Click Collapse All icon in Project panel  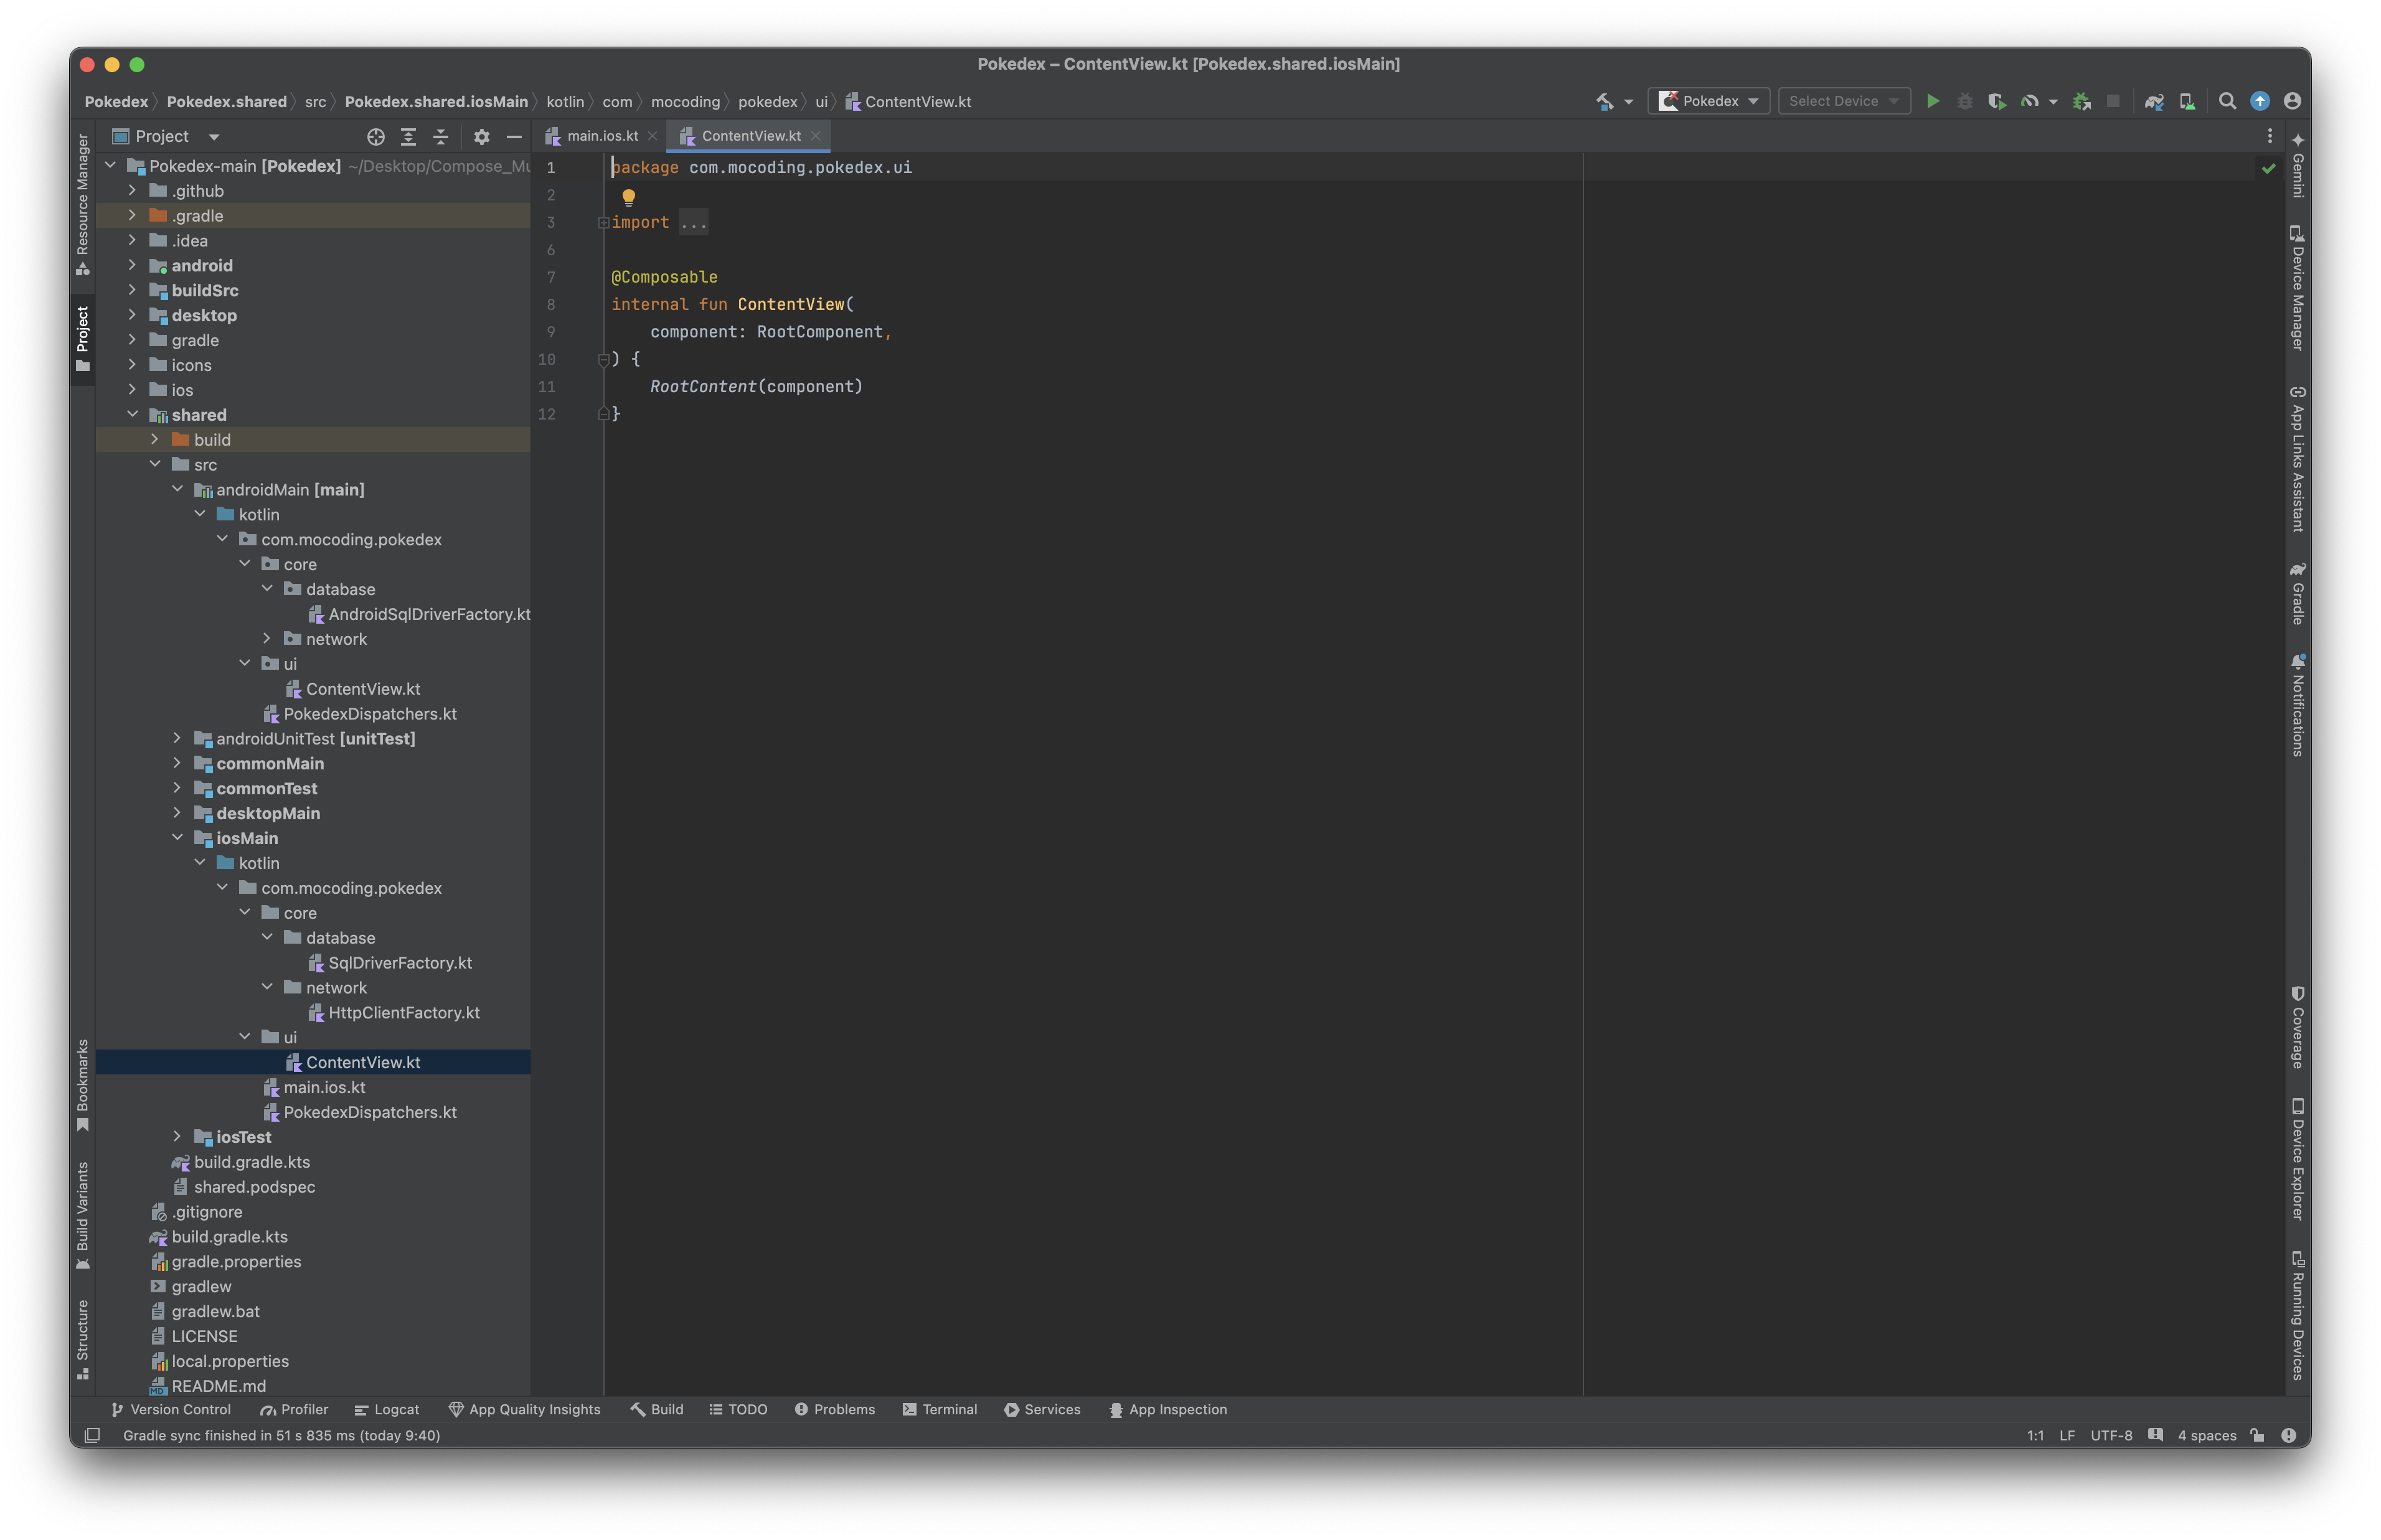(441, 137)
